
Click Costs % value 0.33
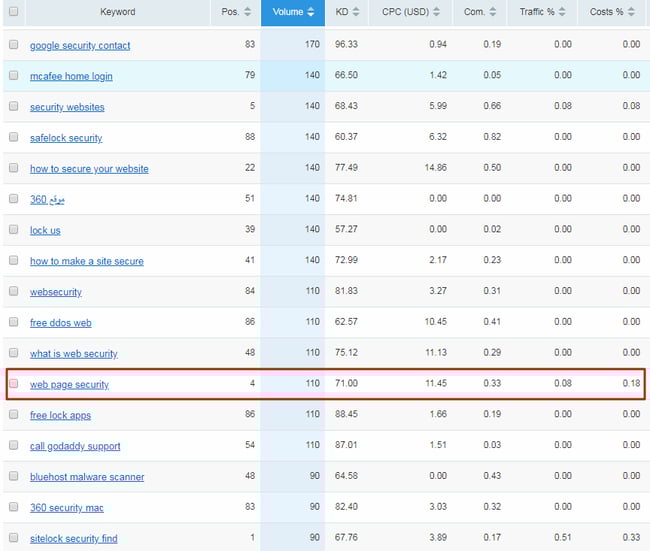tap(631, 537)
